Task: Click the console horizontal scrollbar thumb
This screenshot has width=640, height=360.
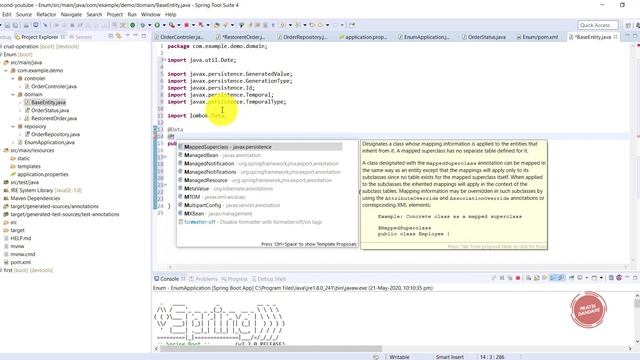Action: [x=271, y=349]
